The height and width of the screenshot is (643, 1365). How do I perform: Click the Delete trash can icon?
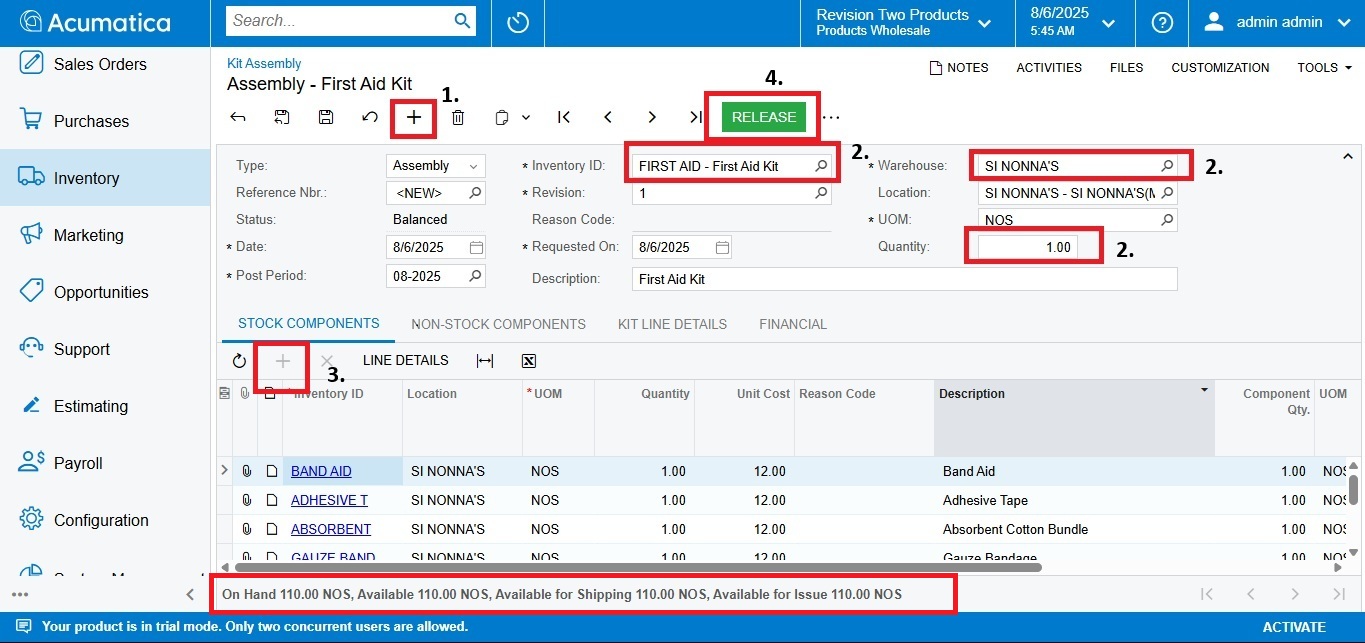458,117
